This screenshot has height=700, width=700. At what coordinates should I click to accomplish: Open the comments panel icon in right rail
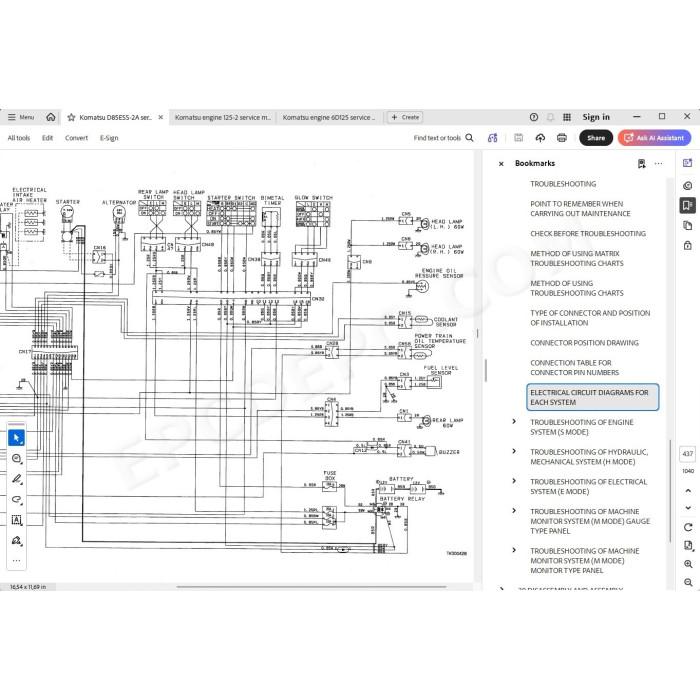[x=688, y=185]
